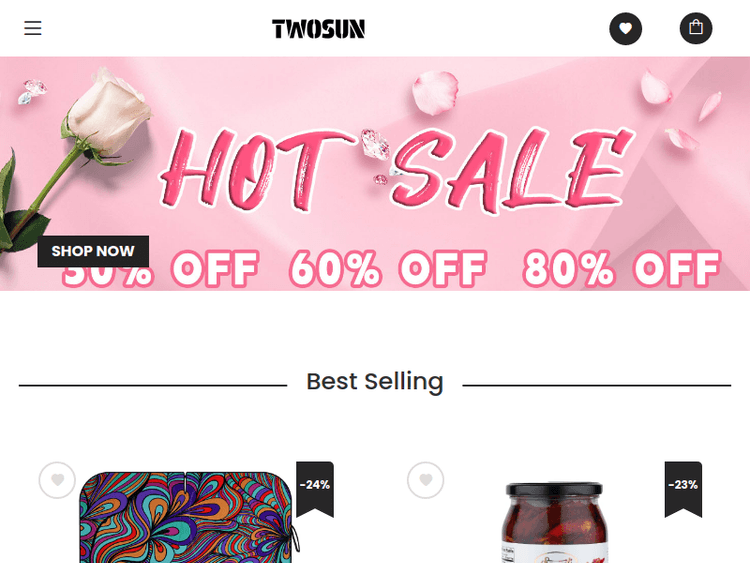Click the Best Selling section heading
Screen dimensions: 750x563
pos(375,382)
